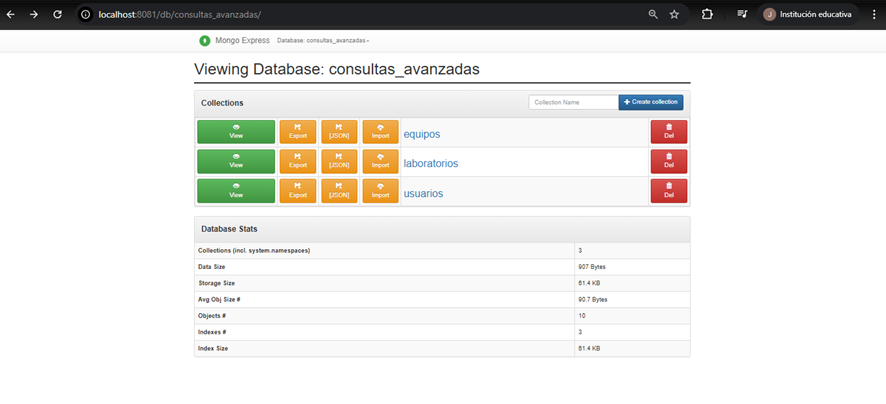Click the Create collection button

point(651,102)
